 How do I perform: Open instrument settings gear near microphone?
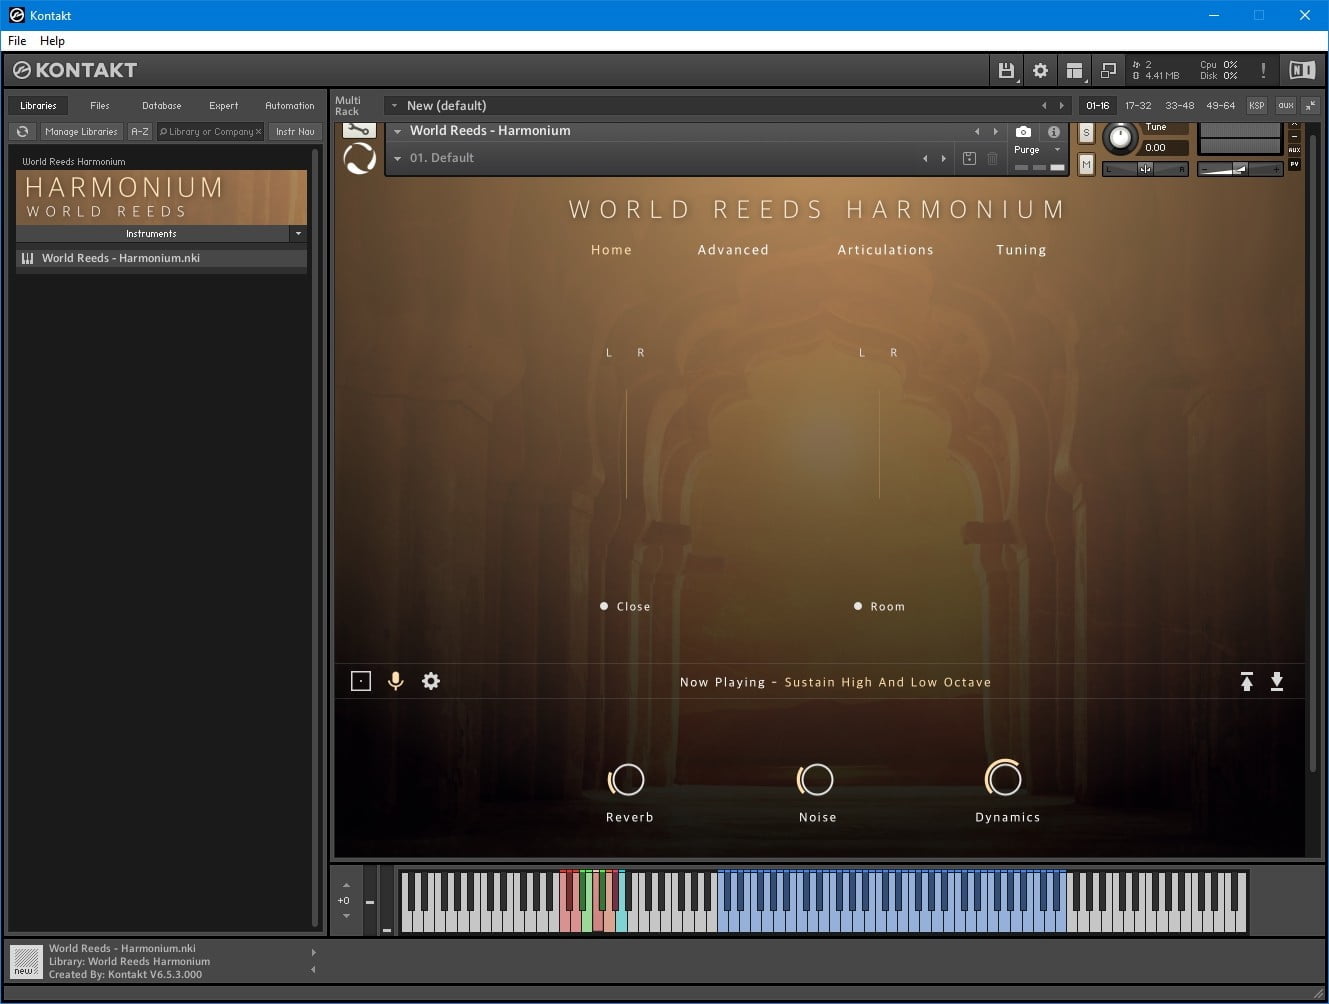click(x=431, y=681)
